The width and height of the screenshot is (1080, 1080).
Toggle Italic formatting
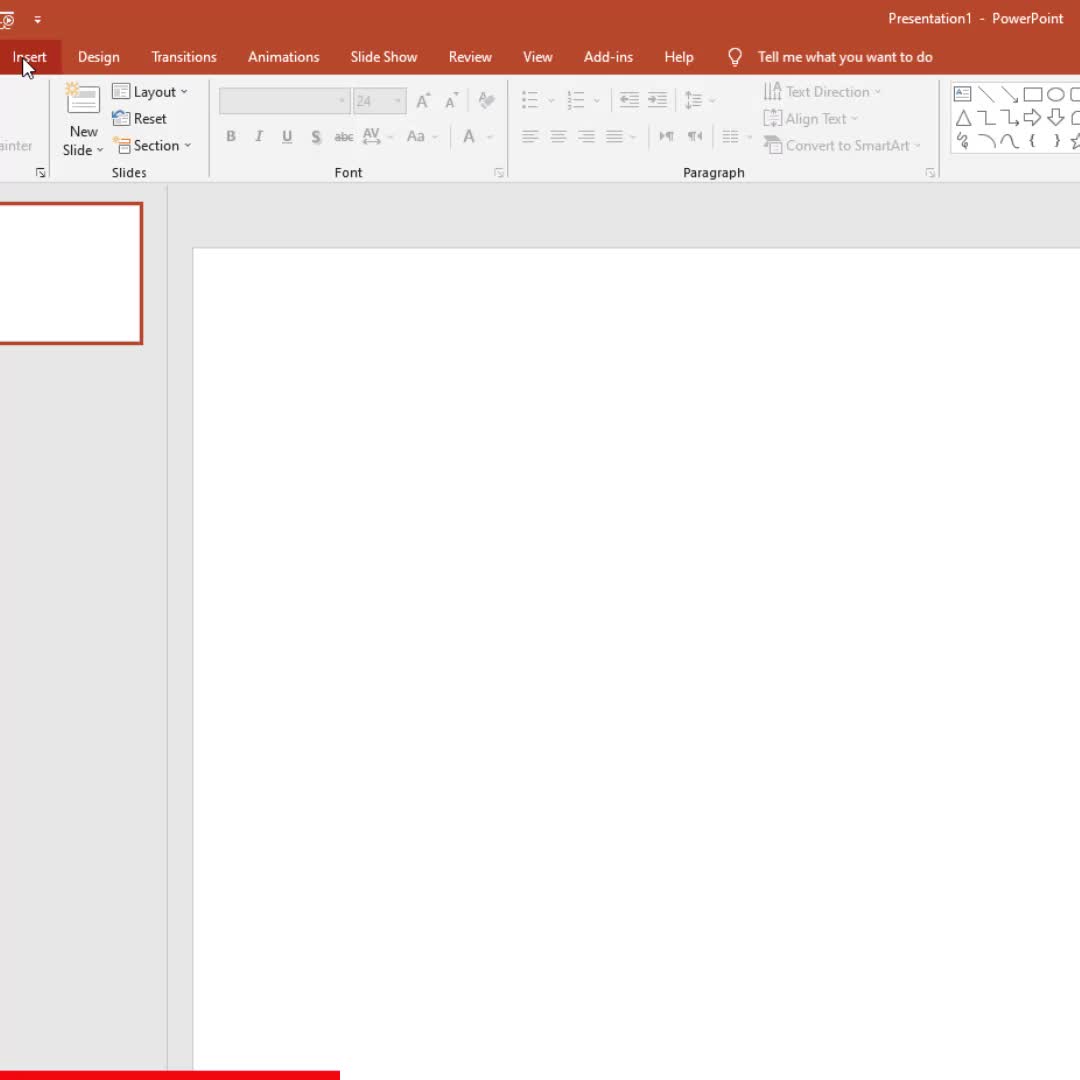(x=259, y=136)
